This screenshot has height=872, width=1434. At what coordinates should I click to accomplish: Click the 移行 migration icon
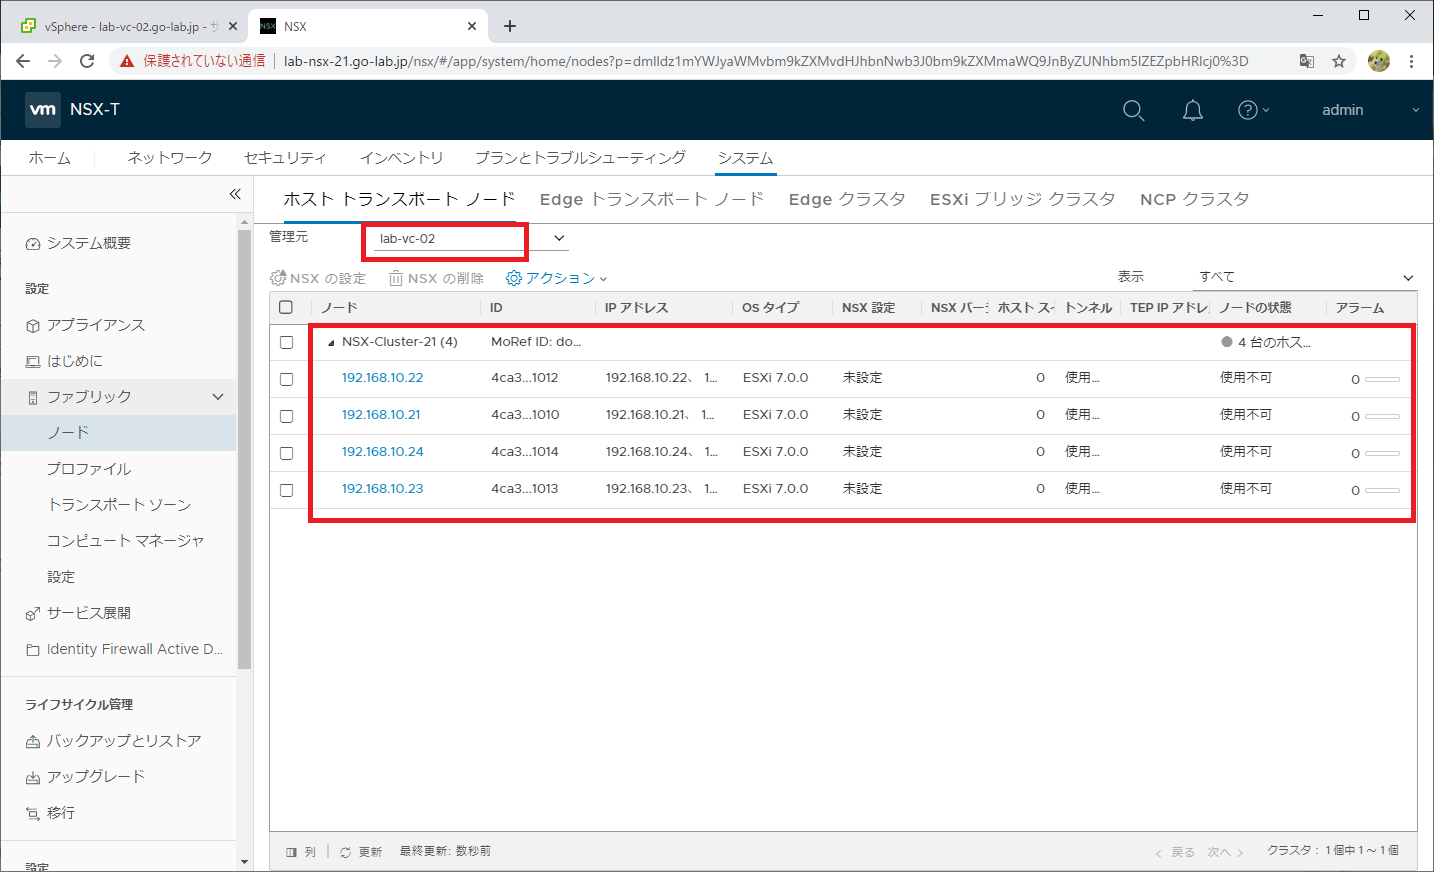pos(33,814)
